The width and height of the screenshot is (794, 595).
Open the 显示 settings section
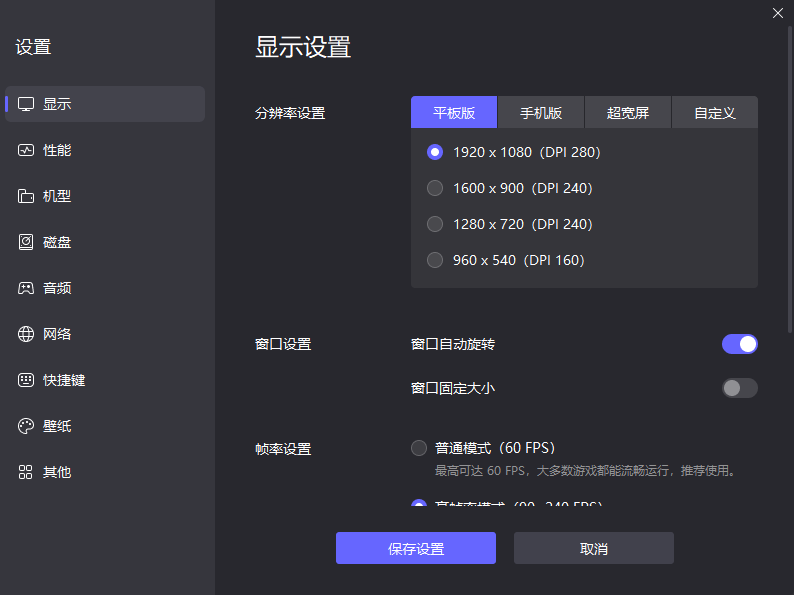(x=105, y=104)
